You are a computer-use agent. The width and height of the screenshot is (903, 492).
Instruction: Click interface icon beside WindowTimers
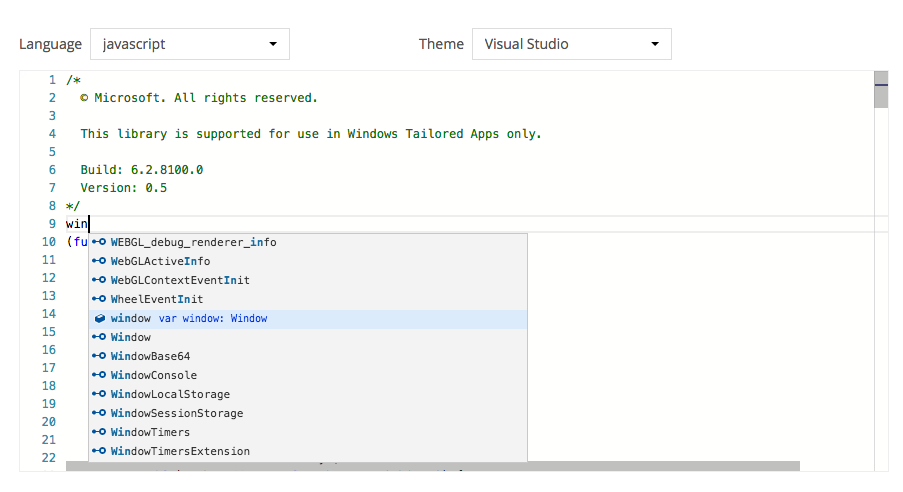[99, 432]
